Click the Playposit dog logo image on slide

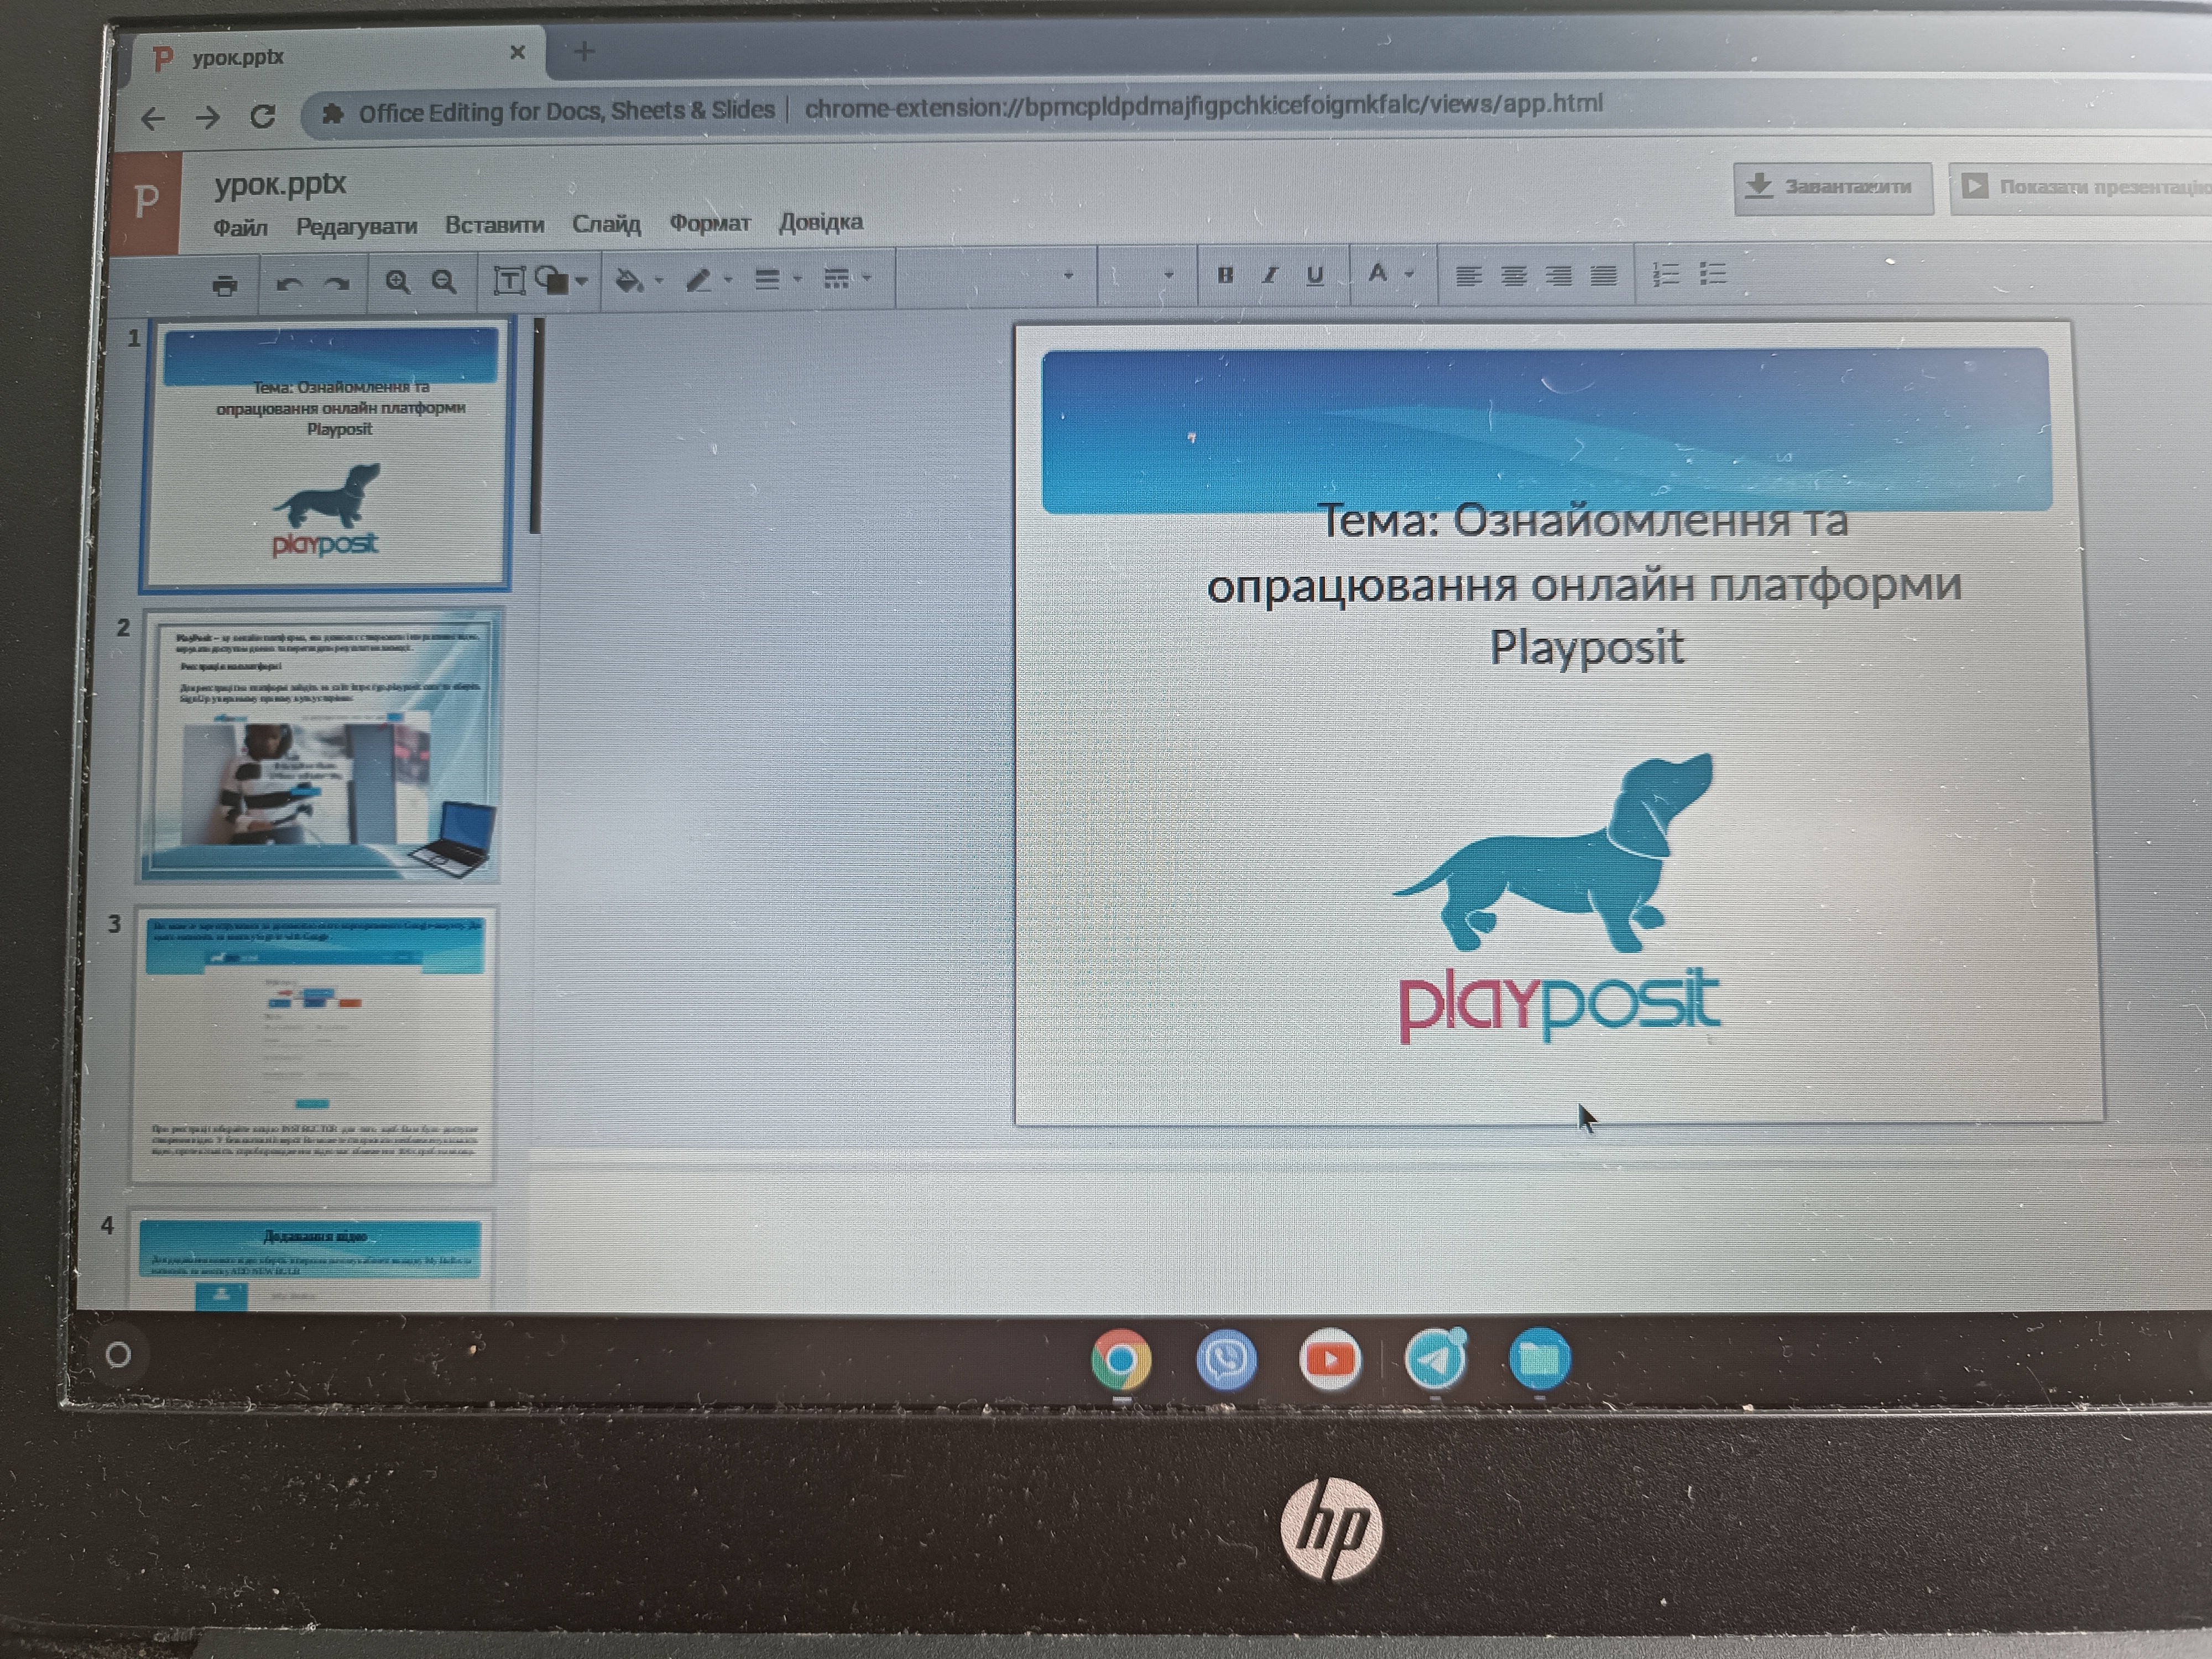[x=1558, y=898]
